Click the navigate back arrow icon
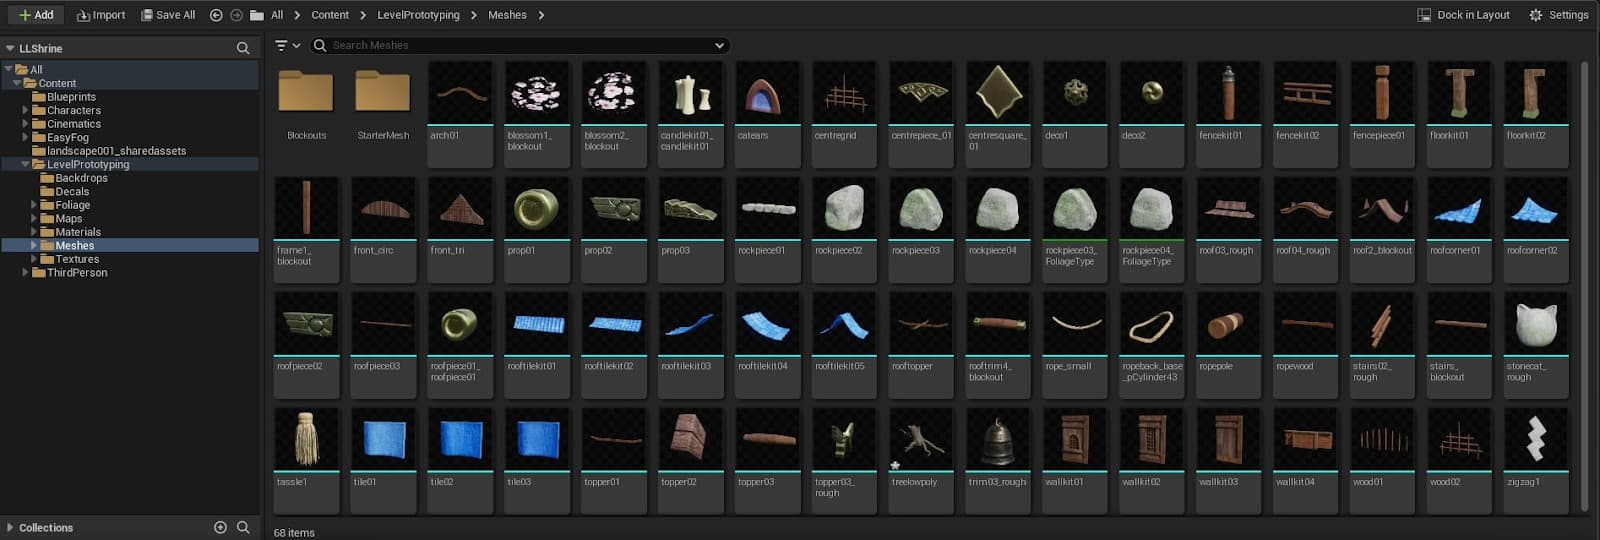Image resolution: width=1600 pixels, height=540 pixels. (216, 15)
